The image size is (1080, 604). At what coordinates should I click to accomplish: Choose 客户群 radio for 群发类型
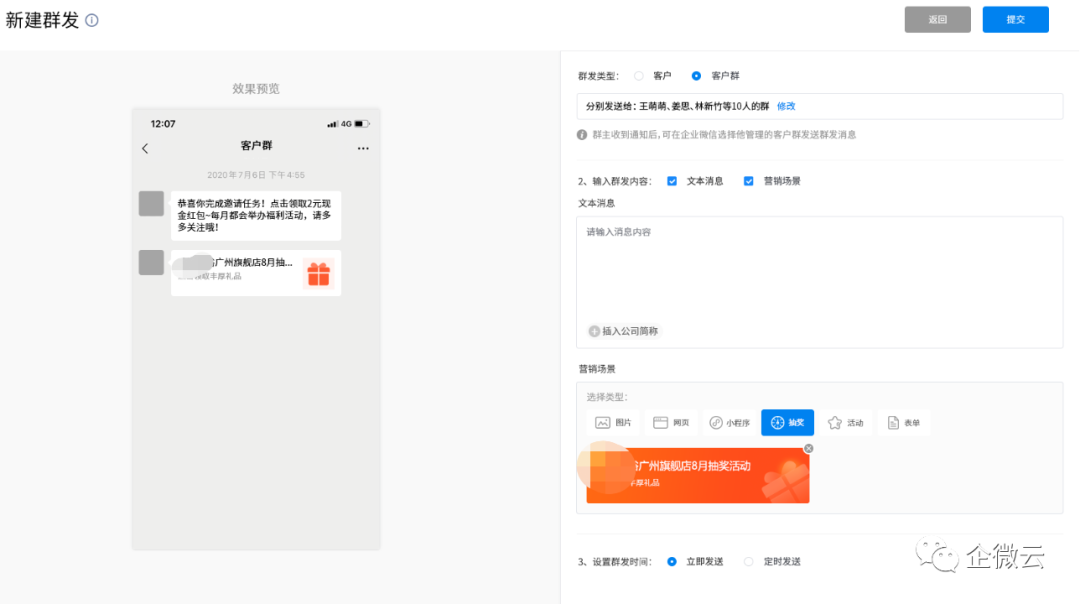click(697, 76)
